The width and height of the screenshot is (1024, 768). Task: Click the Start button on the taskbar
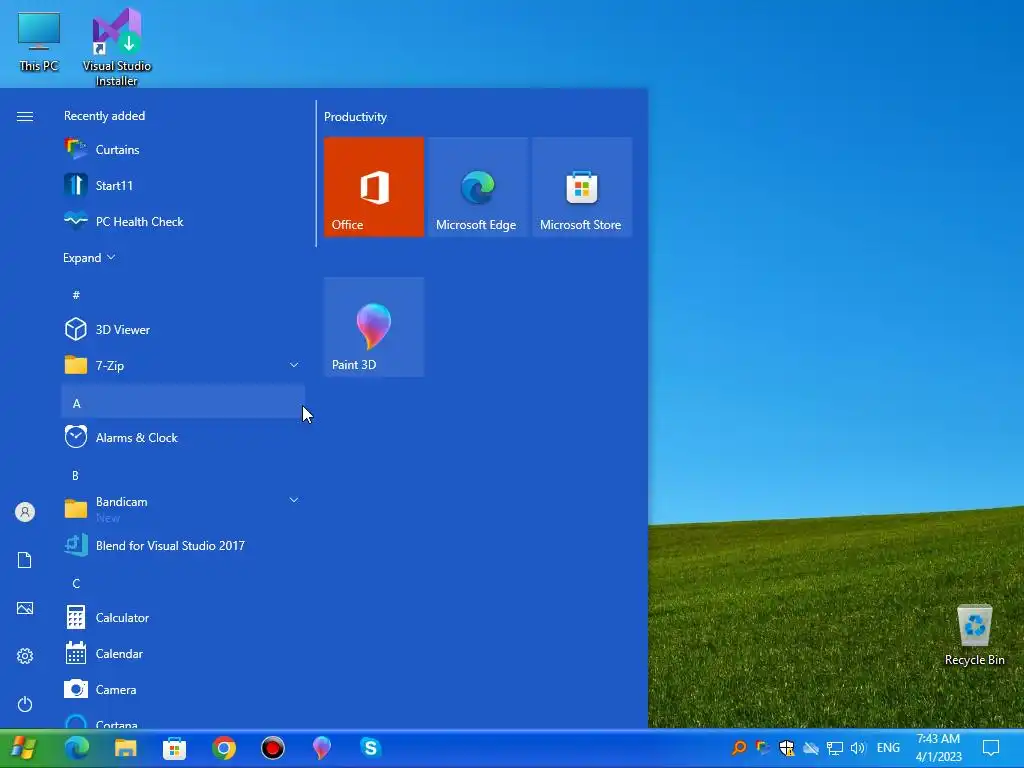(x=24, y=748)
